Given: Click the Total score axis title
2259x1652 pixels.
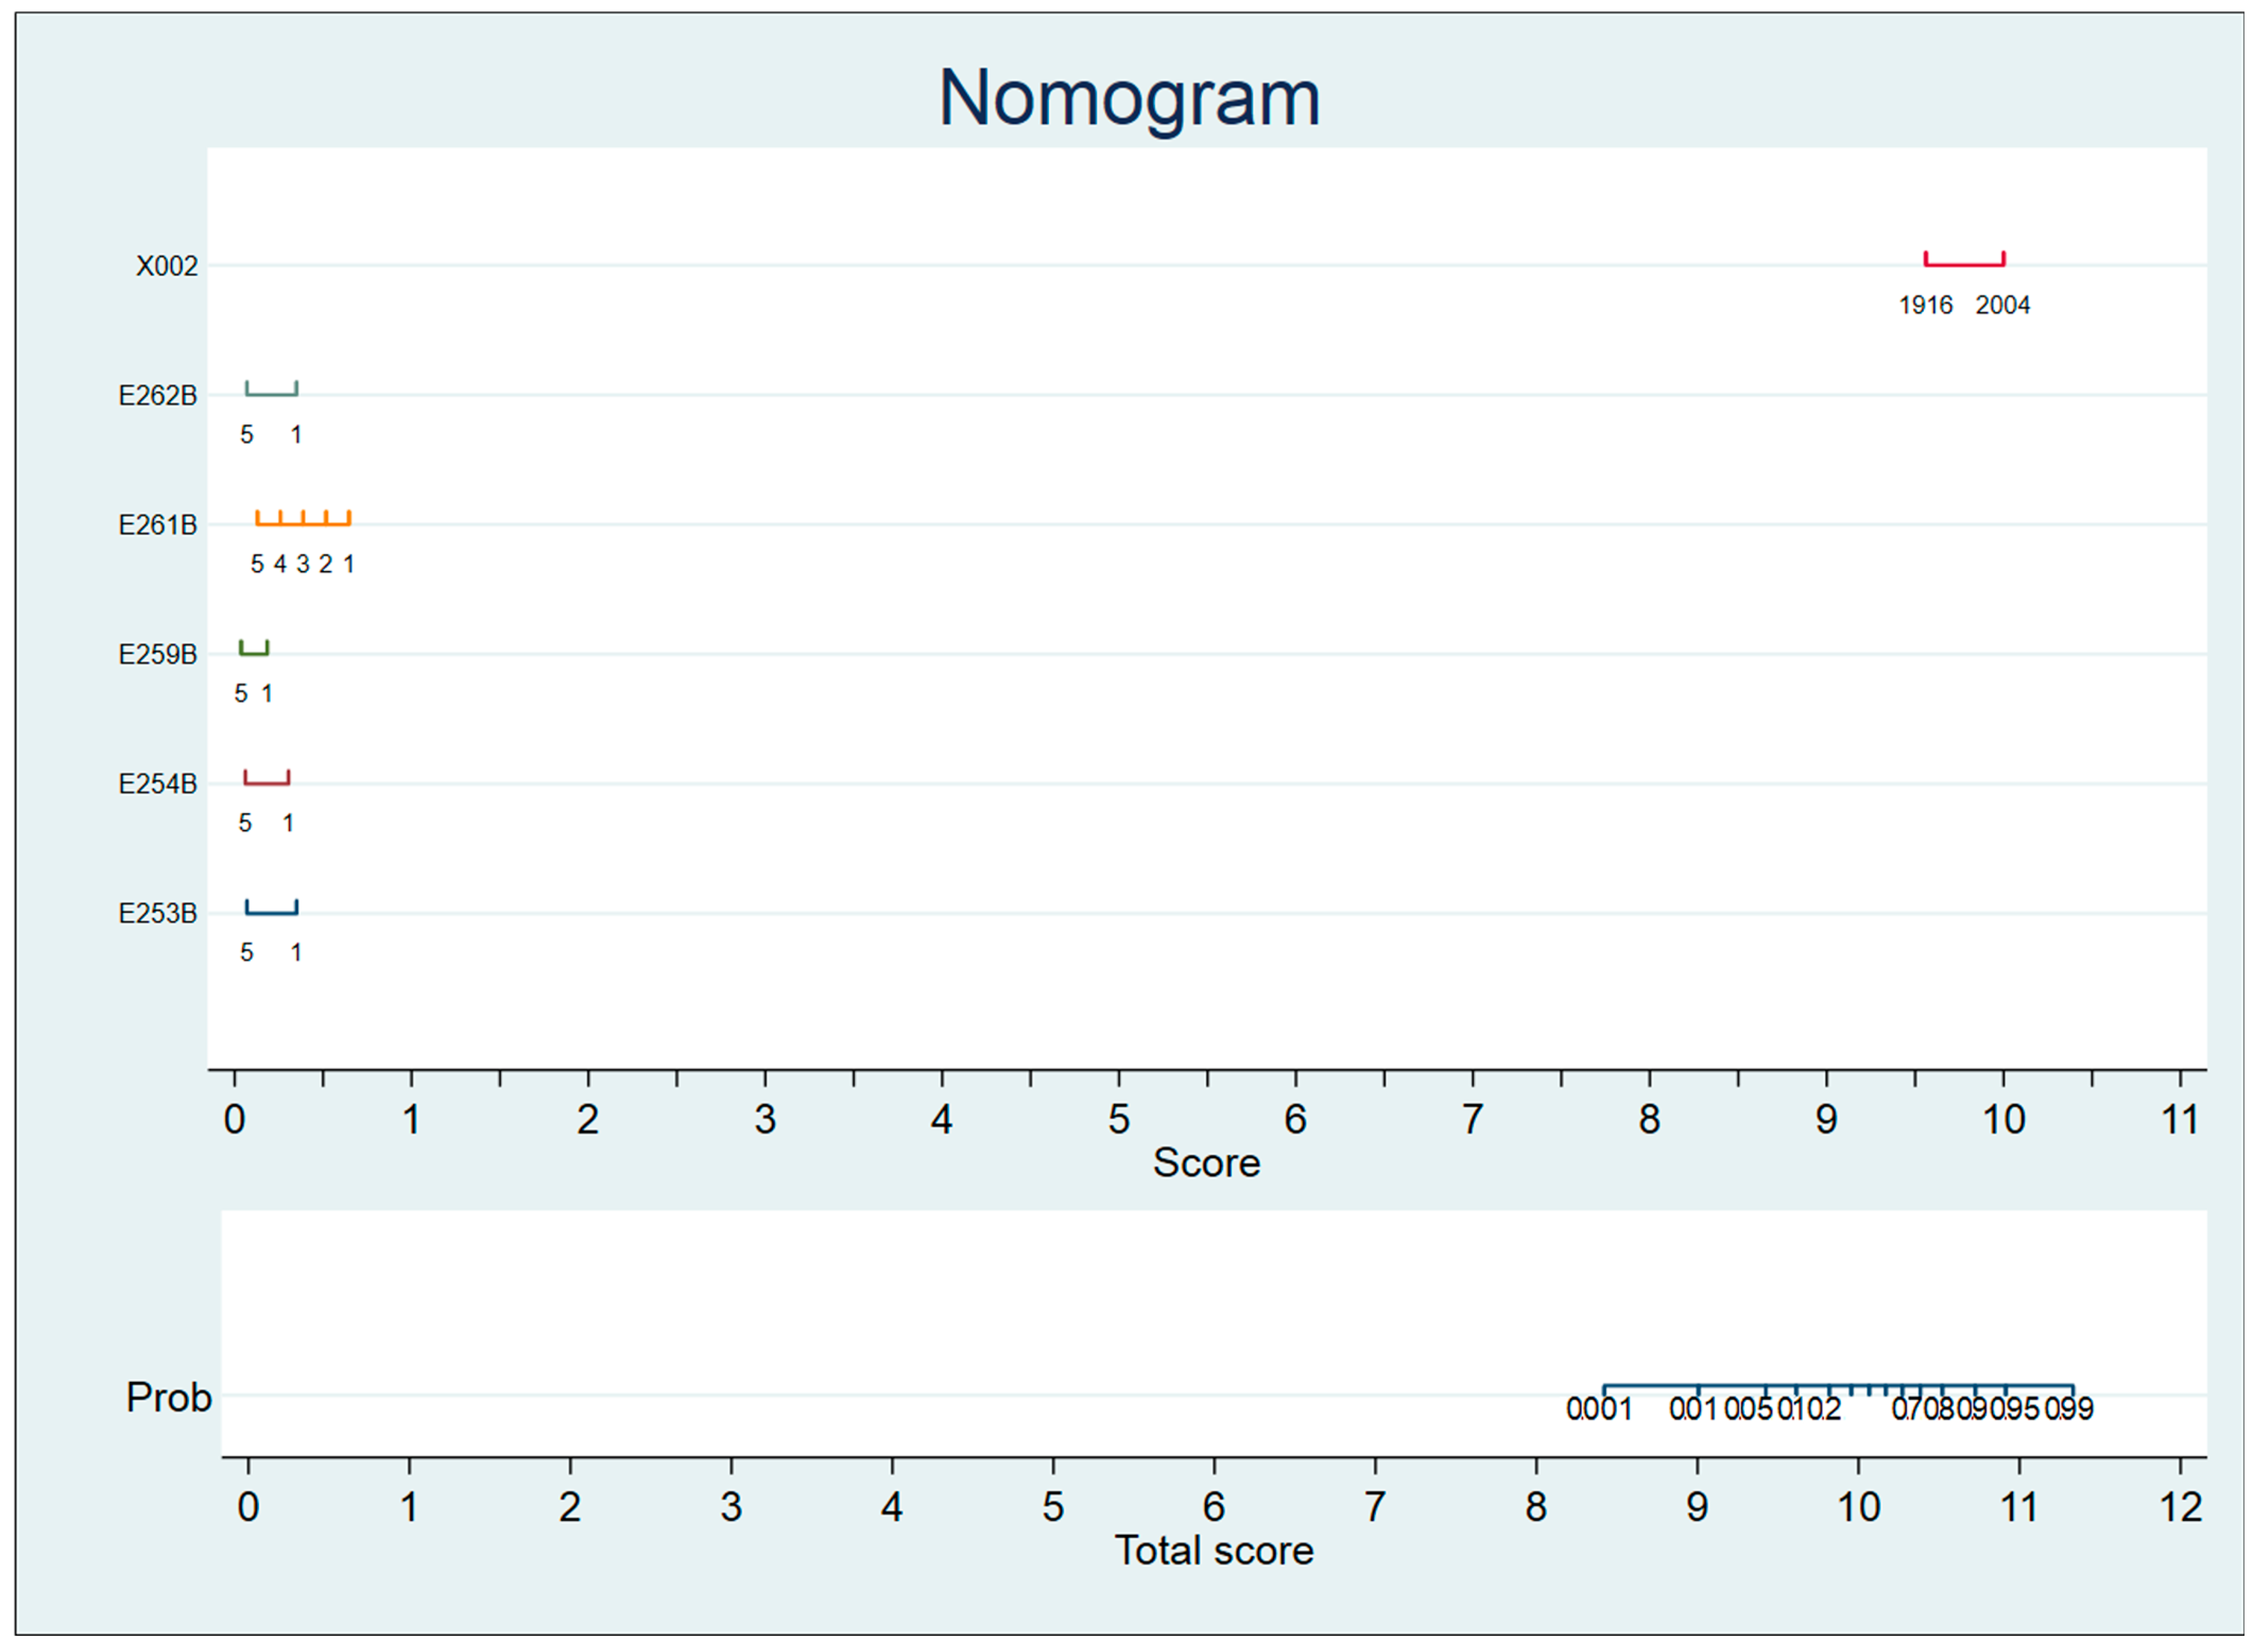Looking at the screenshot, I should [x=1214, y=1551].
